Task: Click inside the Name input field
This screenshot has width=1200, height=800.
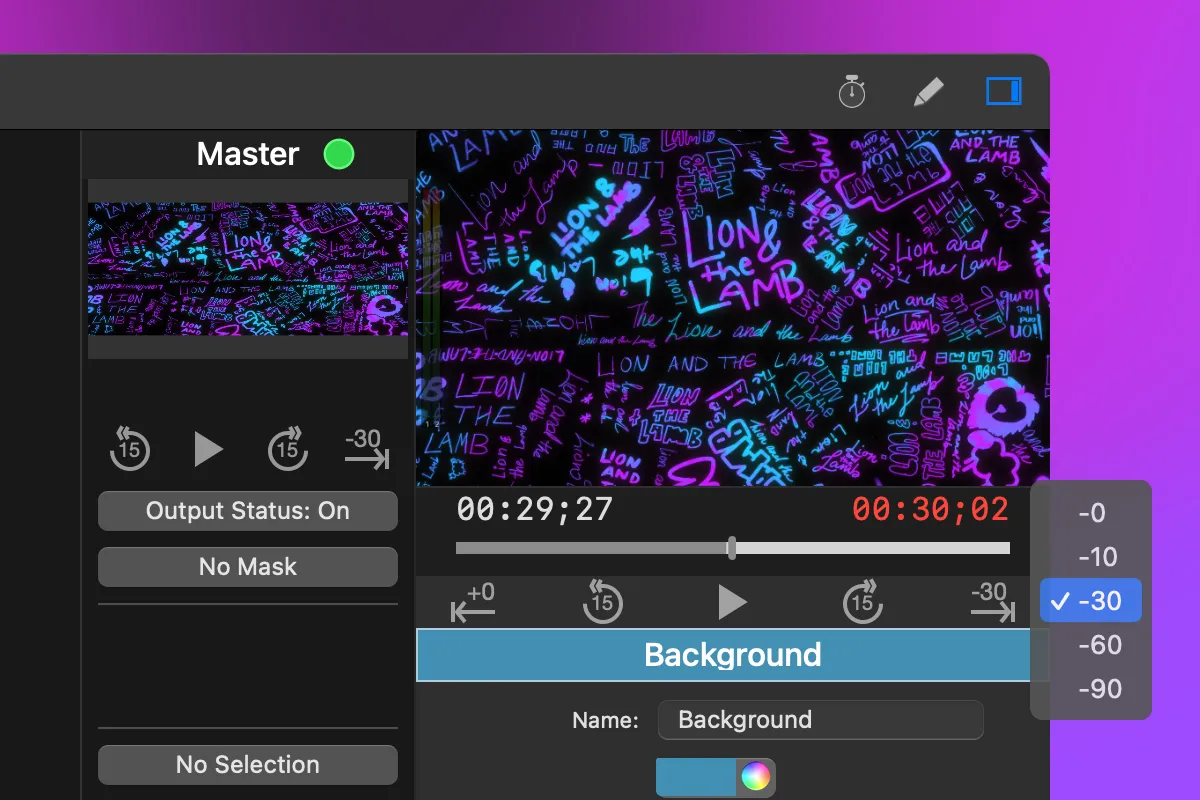Action: (x=820, y=719)
